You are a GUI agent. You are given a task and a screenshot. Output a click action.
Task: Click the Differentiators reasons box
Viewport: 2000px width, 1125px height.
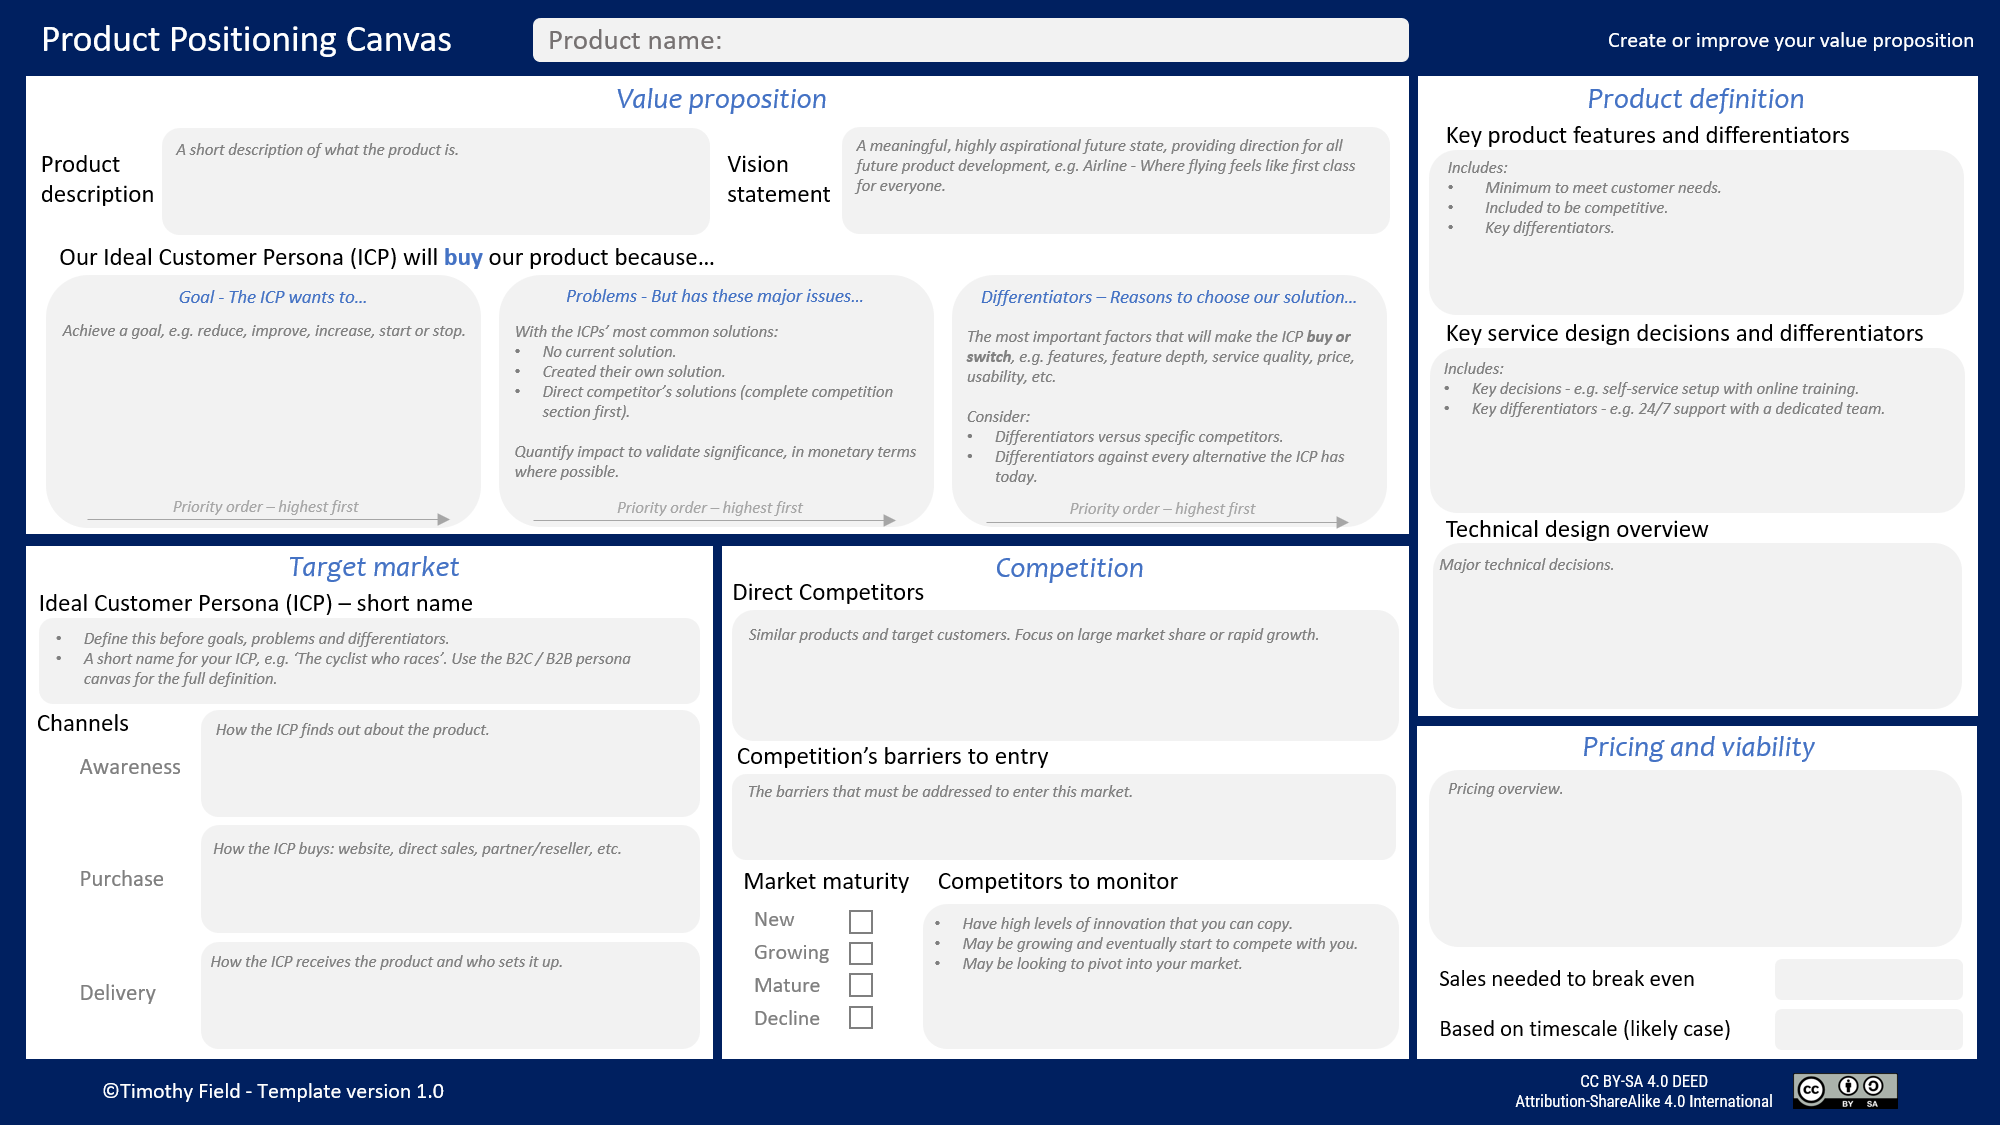tap(1169, 401)
